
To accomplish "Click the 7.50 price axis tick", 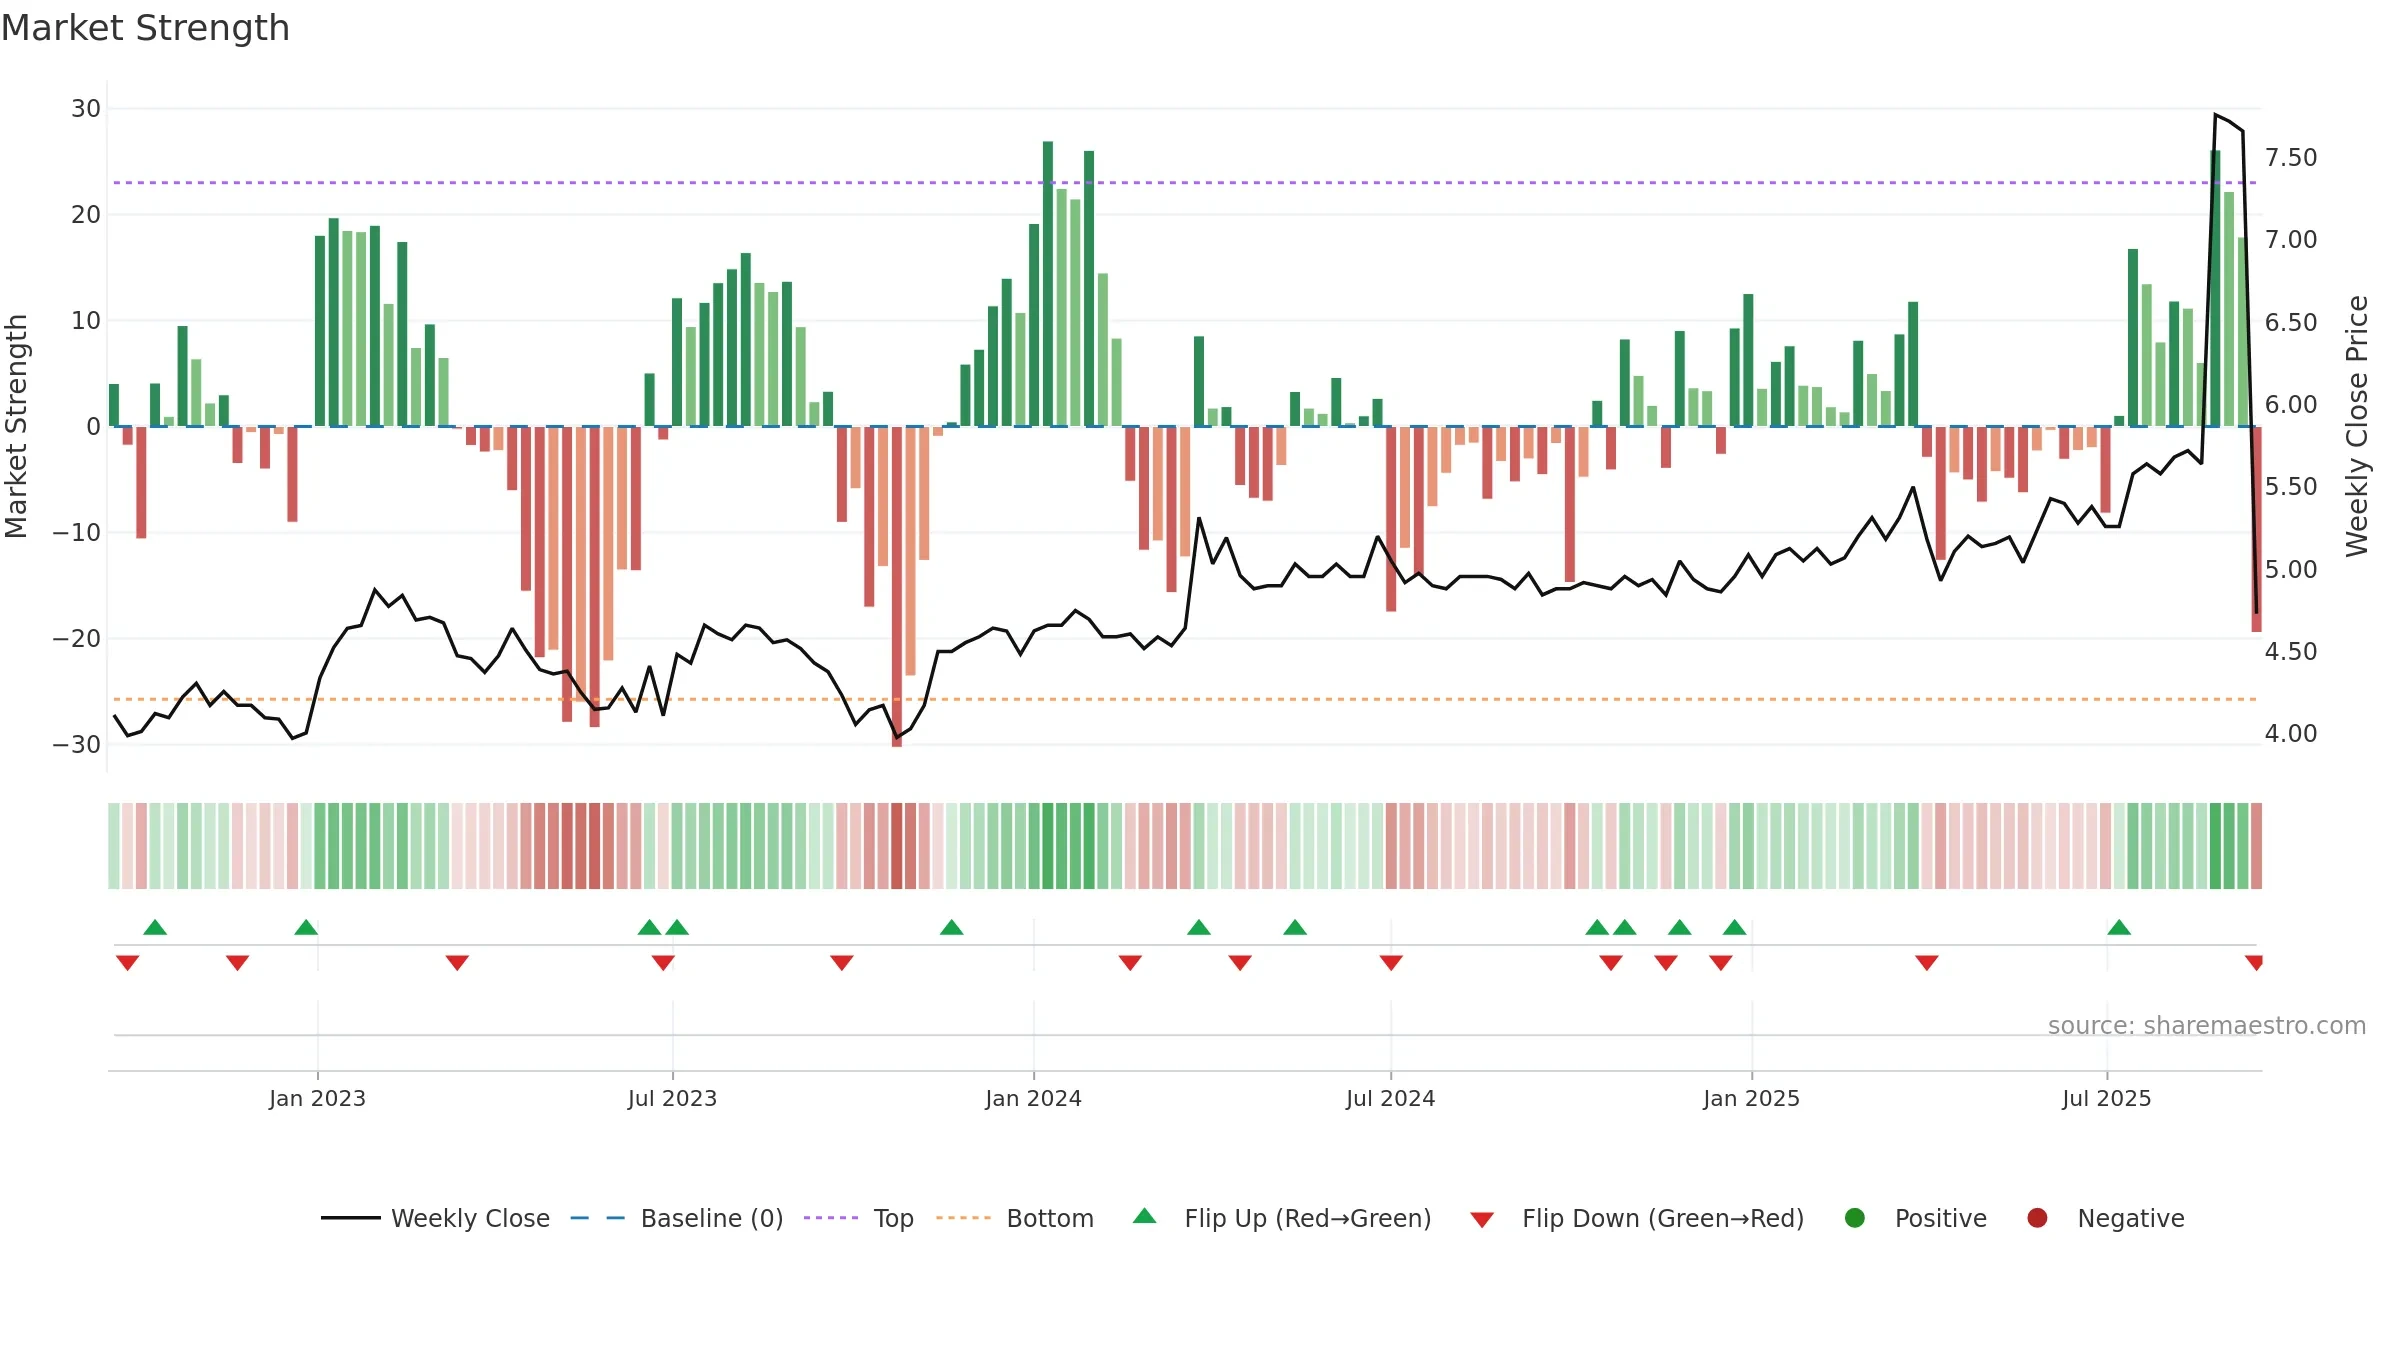I will 2291,158.
